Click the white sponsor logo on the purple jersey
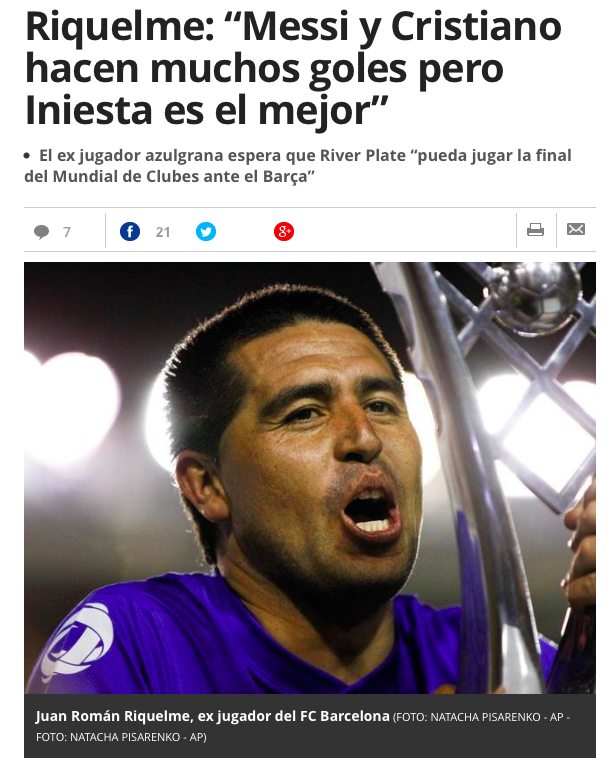Screen dimensions: 612x765 (78, 640)
